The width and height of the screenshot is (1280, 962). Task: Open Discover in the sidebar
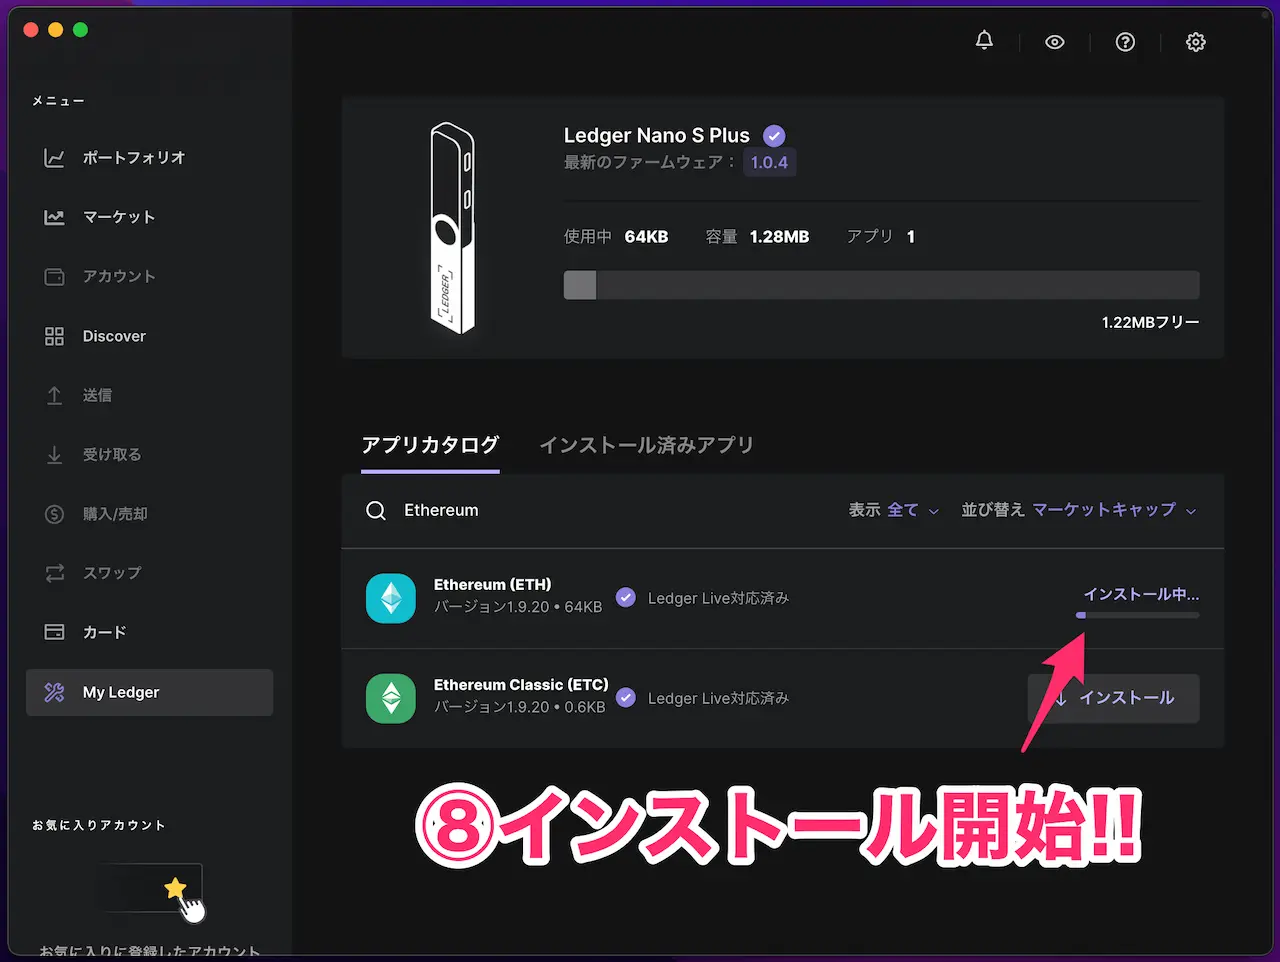click(x=149, y=336)
